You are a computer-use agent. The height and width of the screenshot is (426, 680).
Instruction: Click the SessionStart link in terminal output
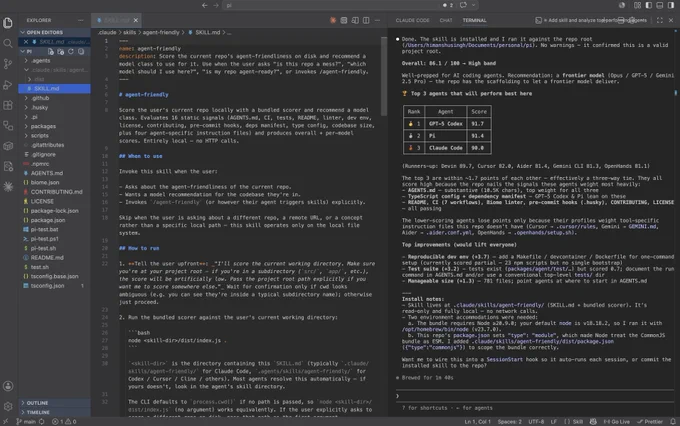[504, 360]
